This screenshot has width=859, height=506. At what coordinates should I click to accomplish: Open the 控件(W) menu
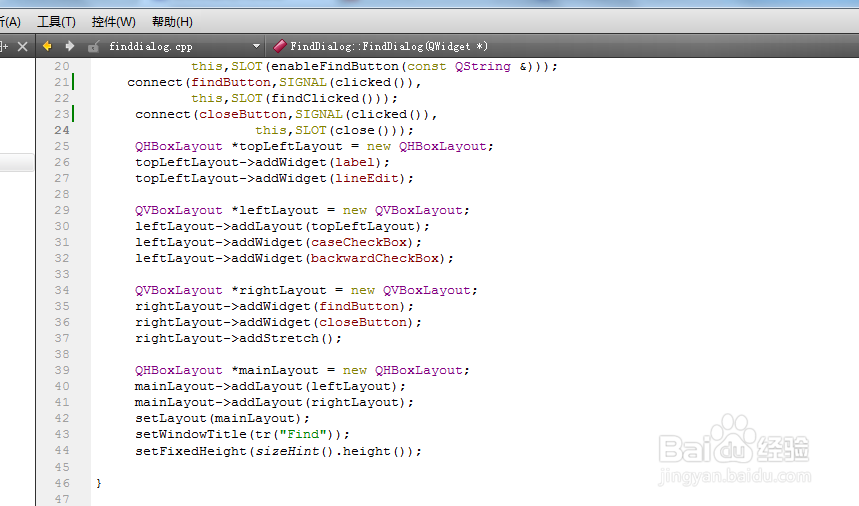coord(113,22)
